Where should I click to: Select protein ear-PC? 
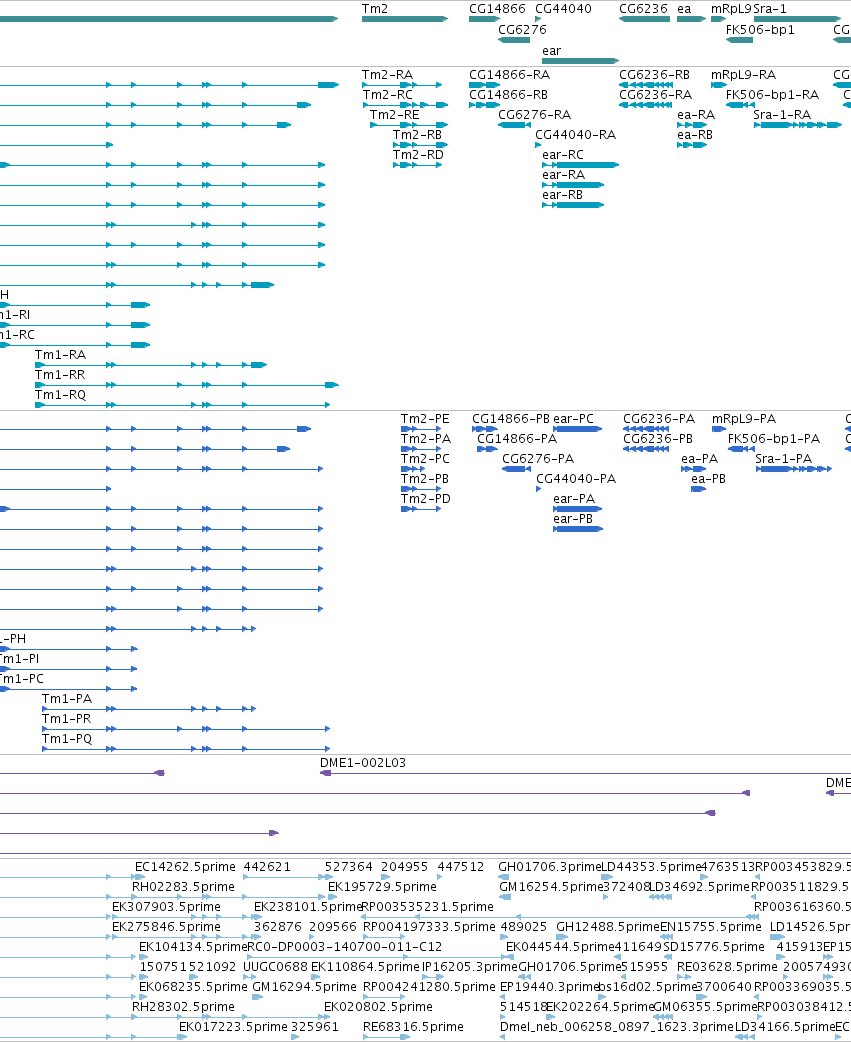point(577,429)
